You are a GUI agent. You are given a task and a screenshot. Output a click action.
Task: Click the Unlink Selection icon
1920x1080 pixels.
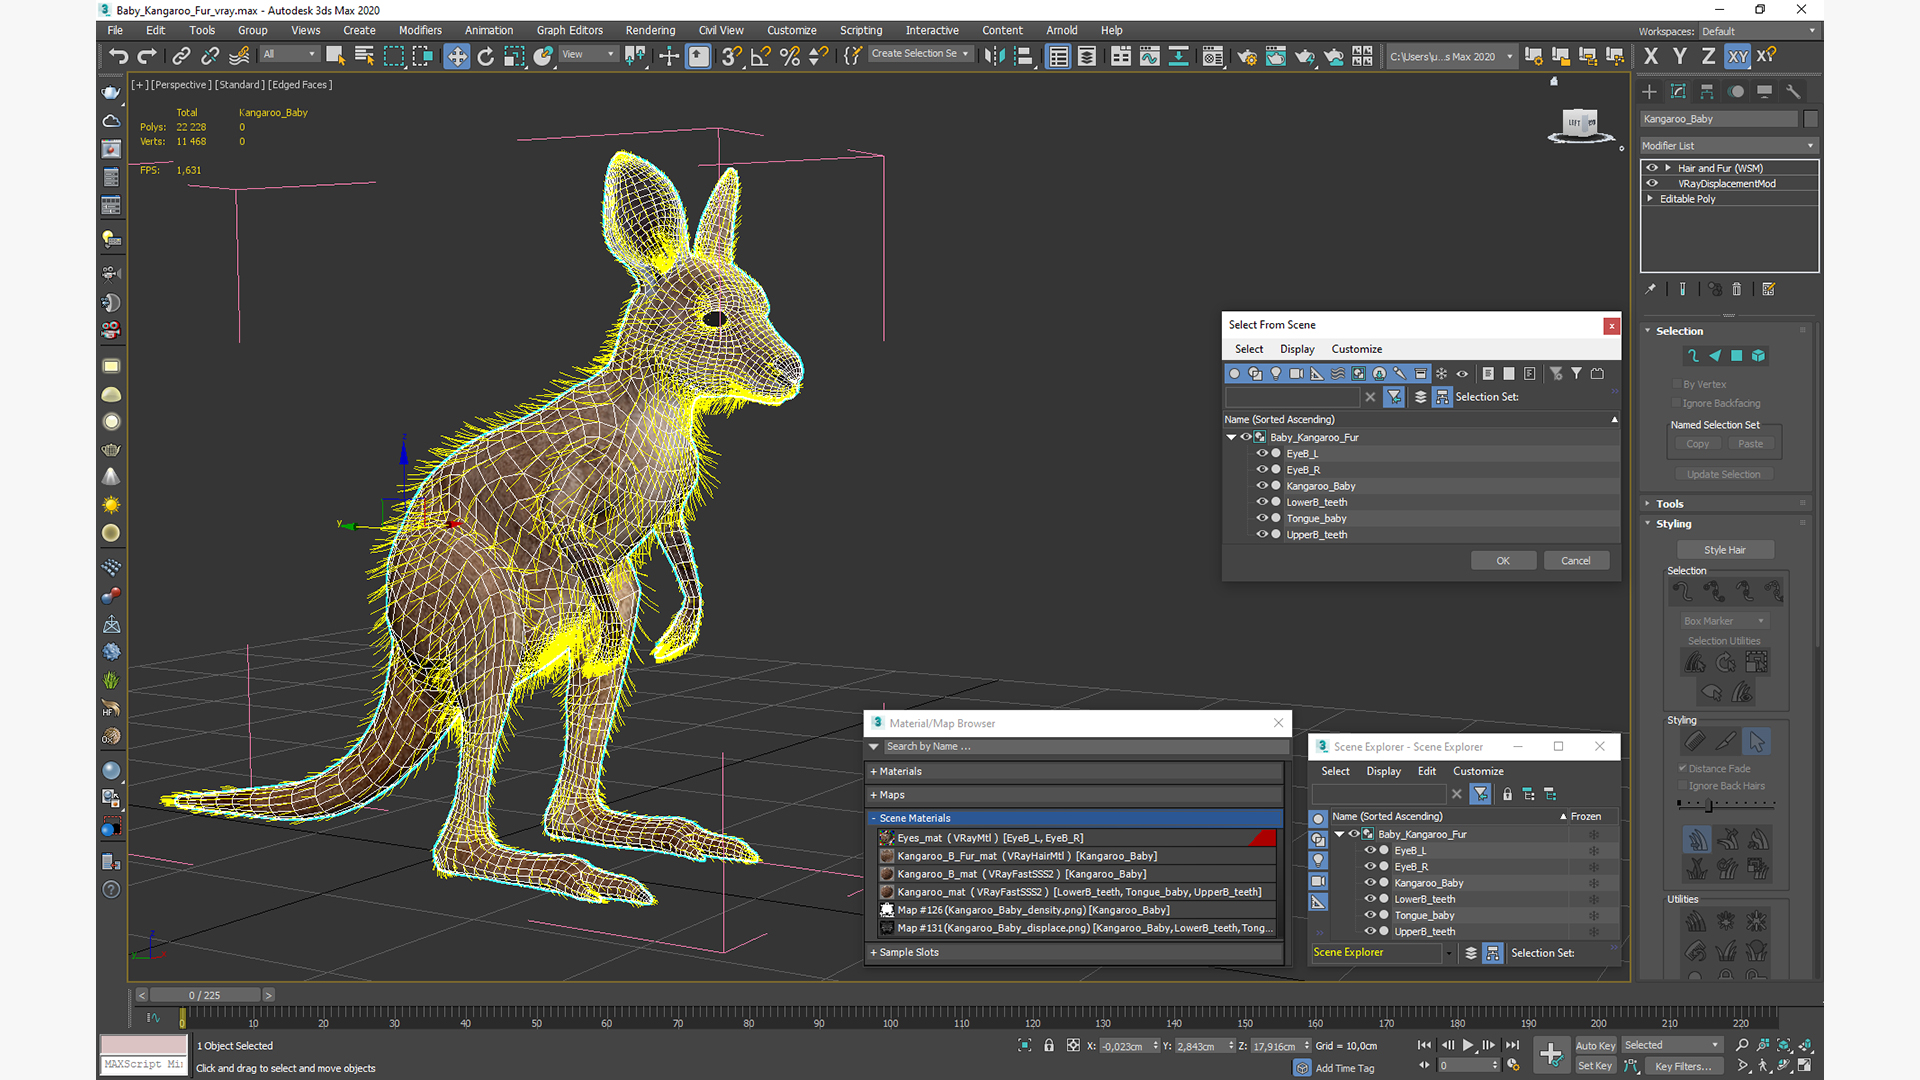[x=210, y=56]
